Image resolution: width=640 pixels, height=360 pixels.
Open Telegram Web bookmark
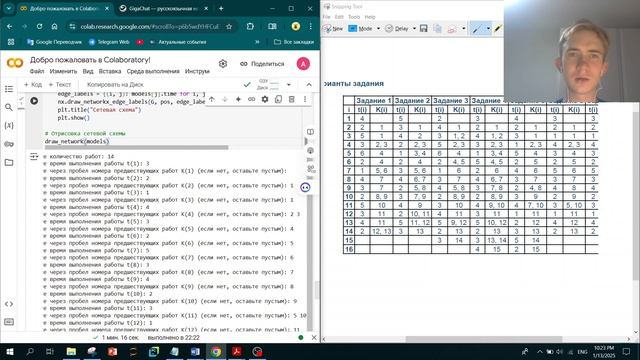tap(109, 42)
